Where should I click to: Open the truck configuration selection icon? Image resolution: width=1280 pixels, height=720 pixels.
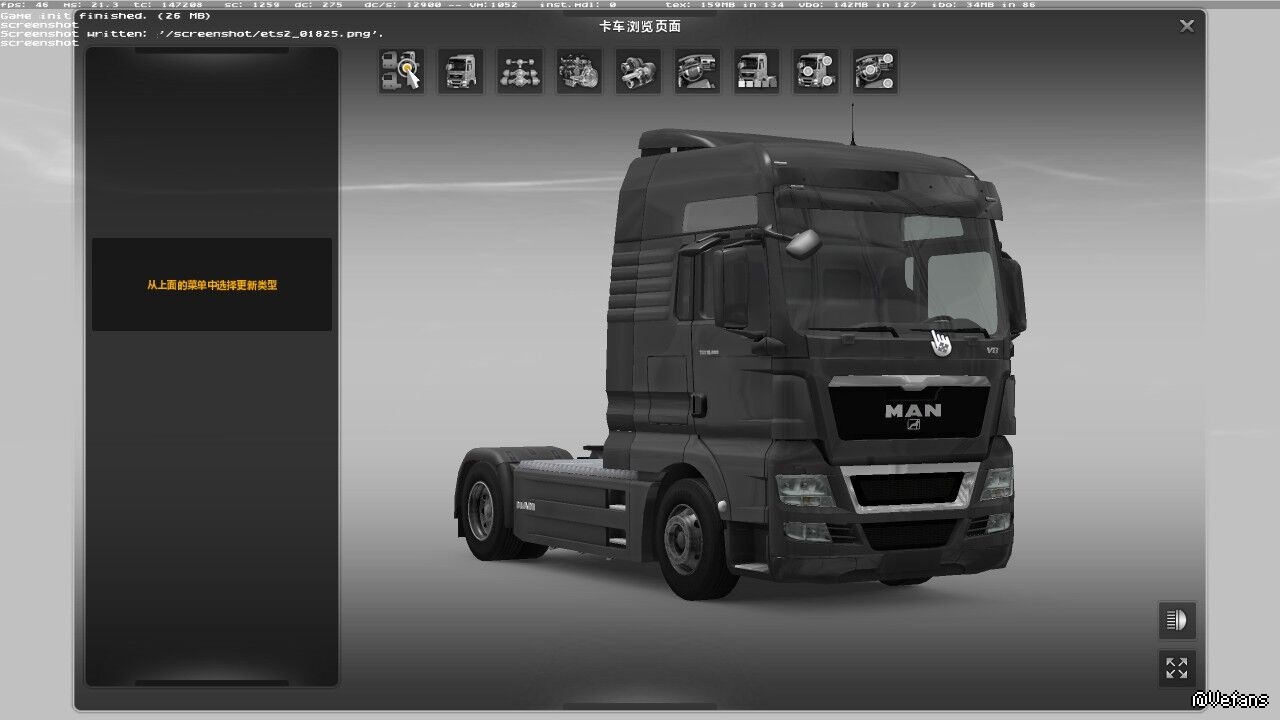click(x=401, y=71)
